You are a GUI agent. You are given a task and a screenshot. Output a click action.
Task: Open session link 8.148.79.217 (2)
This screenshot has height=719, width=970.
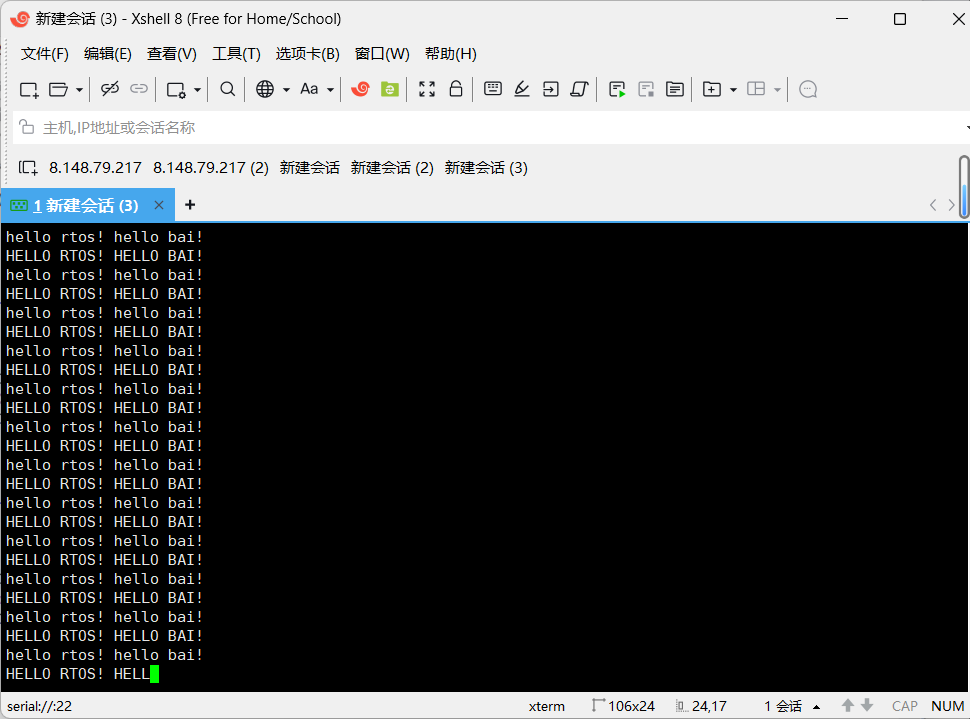(211, 168)
